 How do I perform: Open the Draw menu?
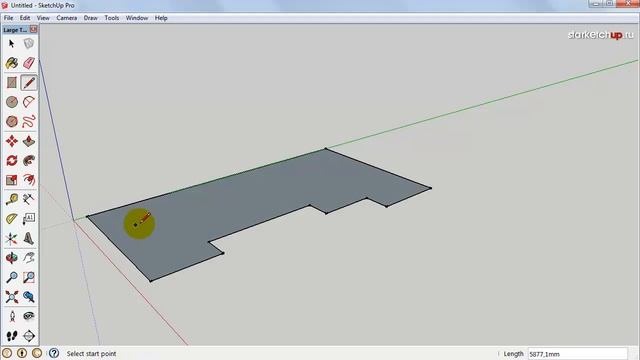click(x=91, y=18)
